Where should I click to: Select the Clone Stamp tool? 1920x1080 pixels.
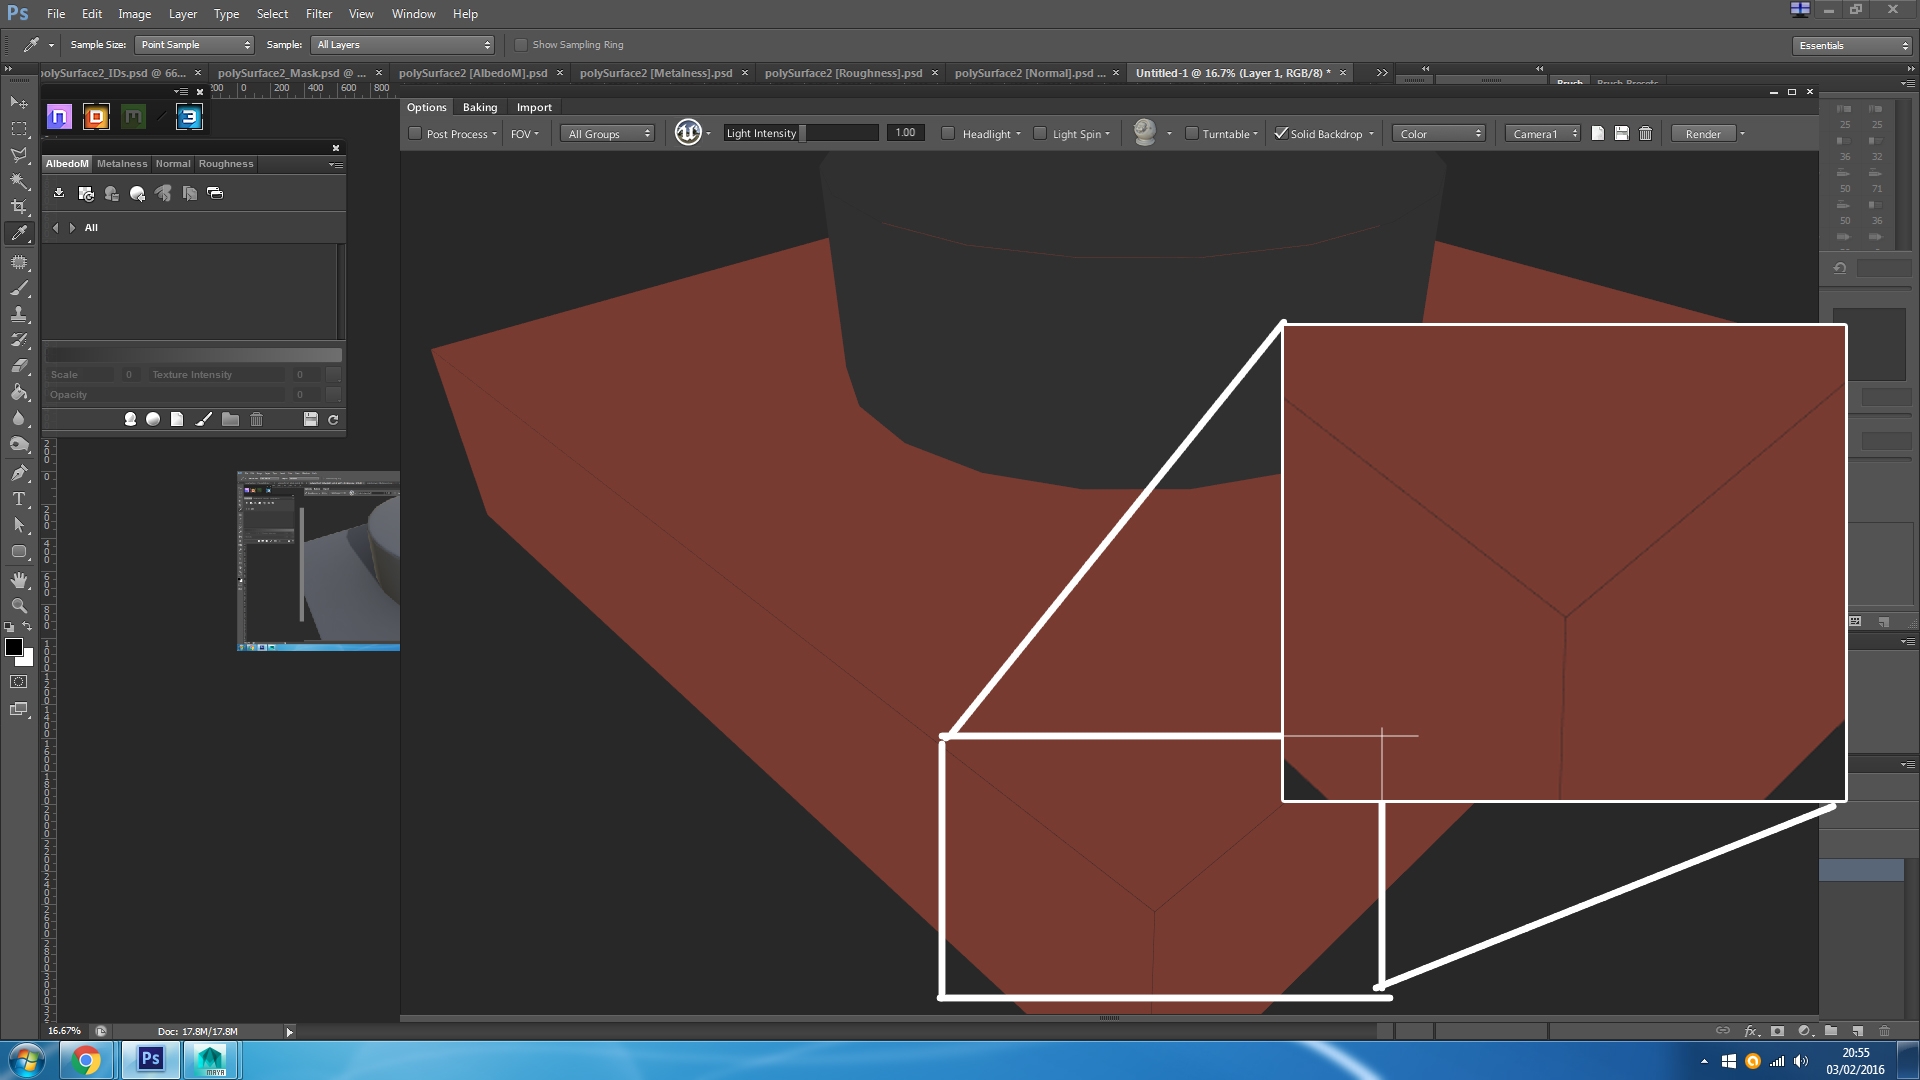19,314
